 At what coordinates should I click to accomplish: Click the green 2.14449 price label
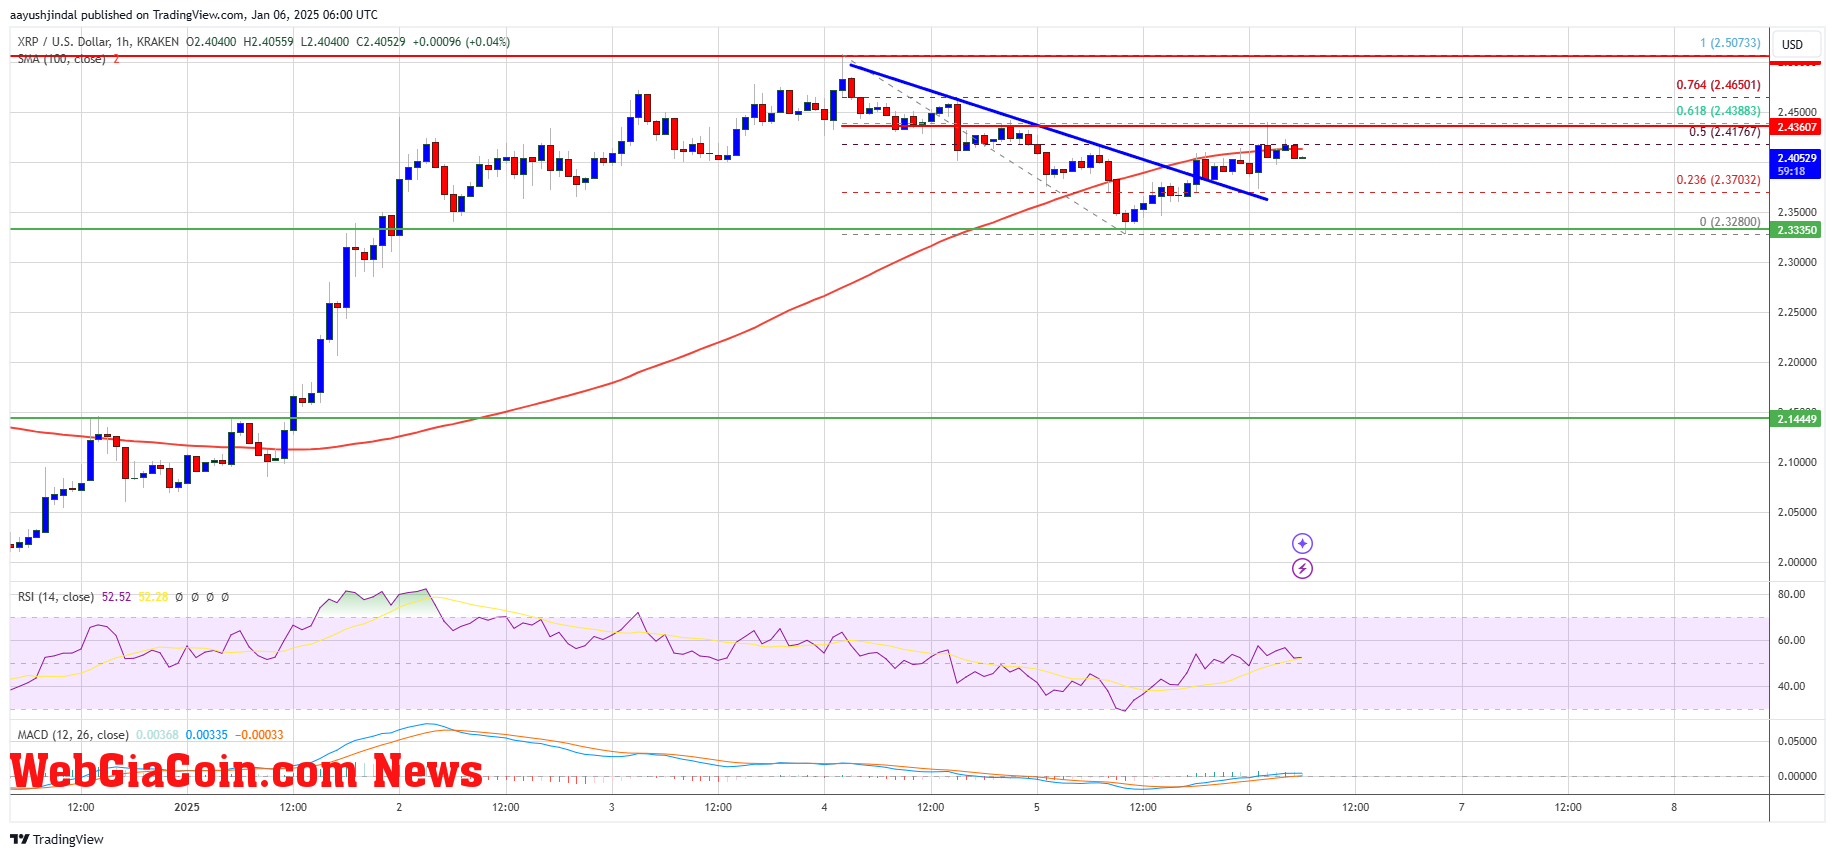coord(1796,419)
